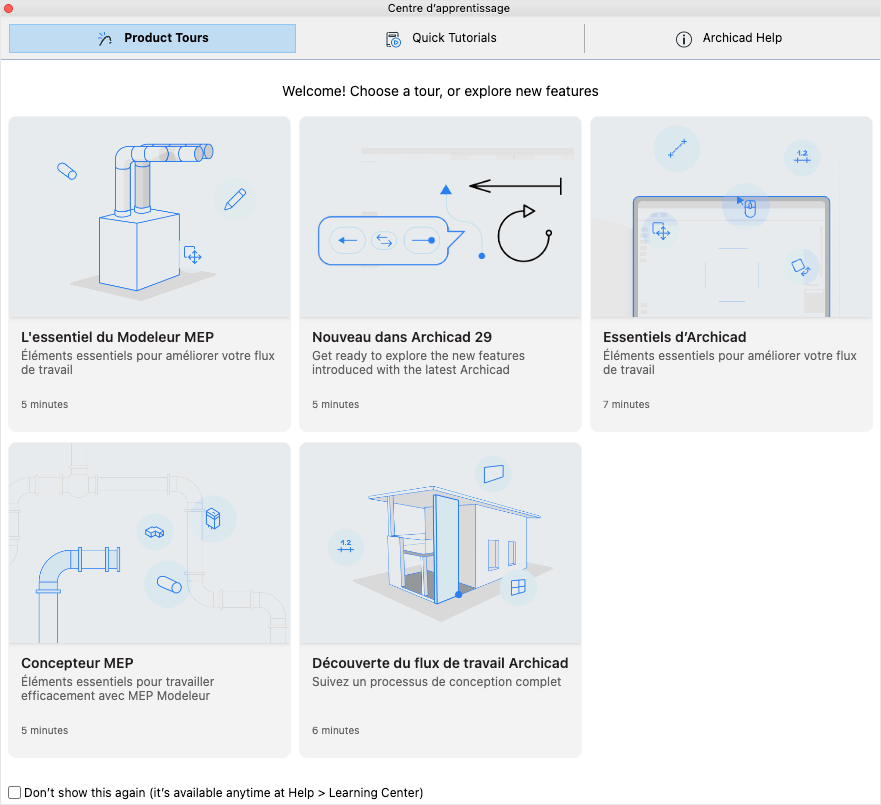
Task: Click the line tool icon in Essentiels d'Archicad
Action: [x=677, y=148]
